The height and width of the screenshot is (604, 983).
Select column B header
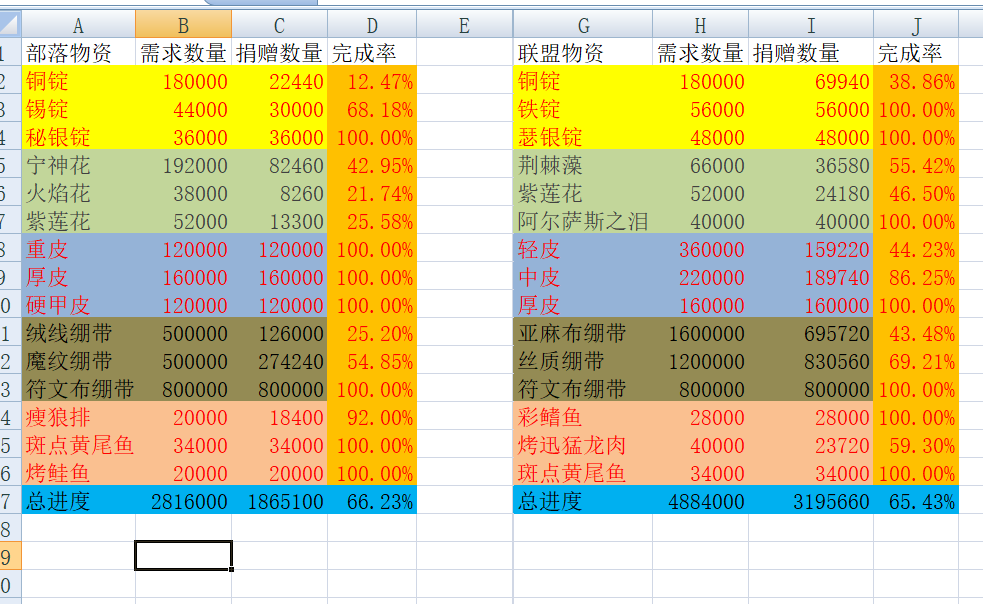183,25
